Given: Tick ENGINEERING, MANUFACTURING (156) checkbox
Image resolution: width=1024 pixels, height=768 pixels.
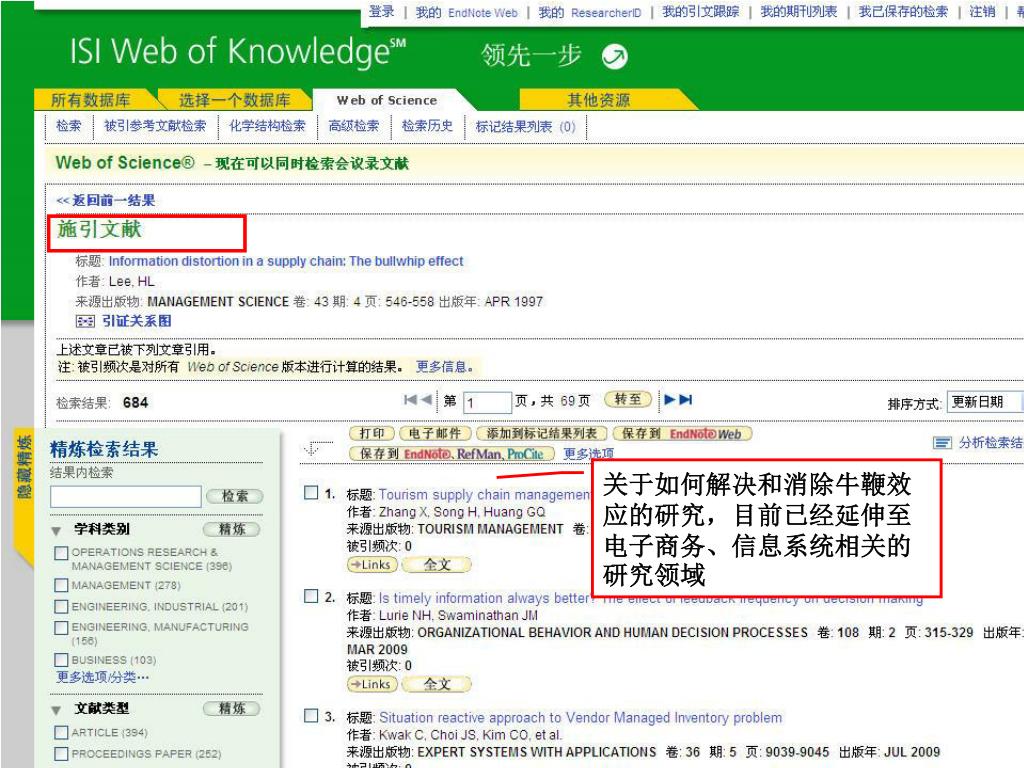Looking at the screenshot, I should point(61,627).
